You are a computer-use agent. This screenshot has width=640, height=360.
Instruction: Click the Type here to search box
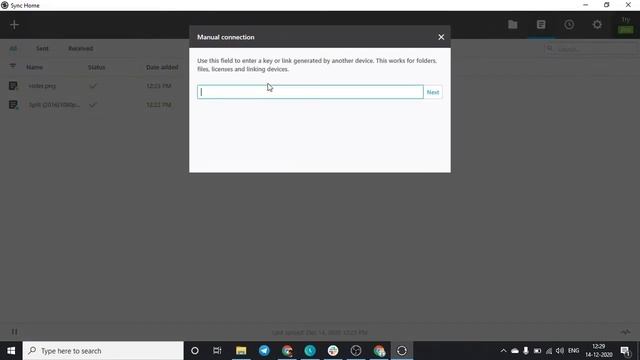pos(103,351)
